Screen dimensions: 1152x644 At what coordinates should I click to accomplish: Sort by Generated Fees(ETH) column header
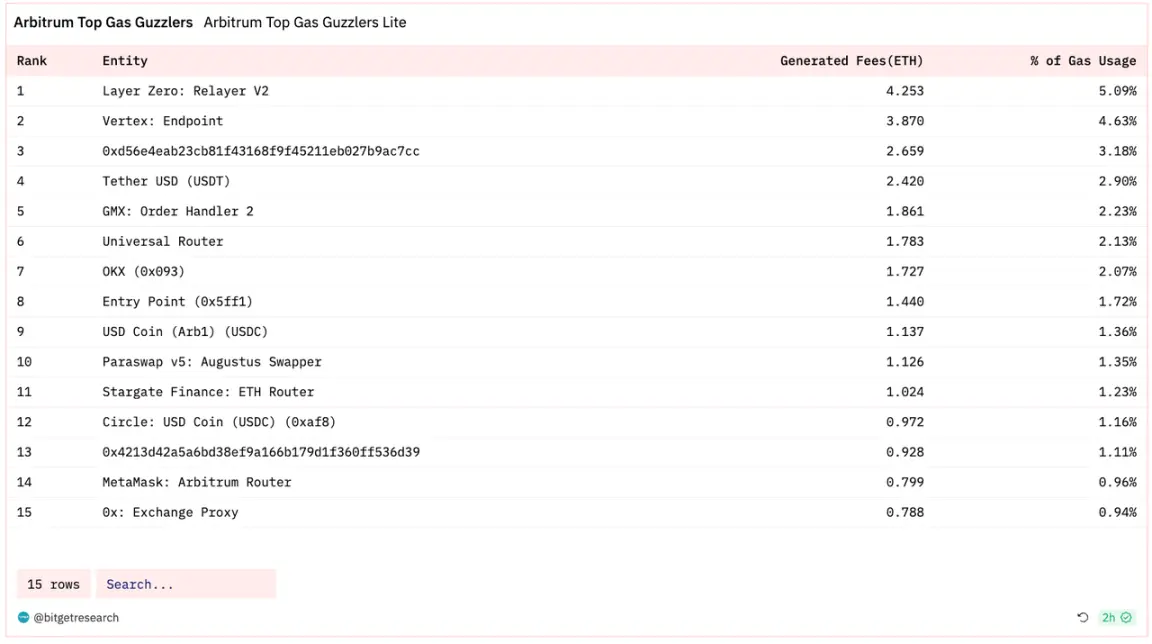tap(851, 61)
